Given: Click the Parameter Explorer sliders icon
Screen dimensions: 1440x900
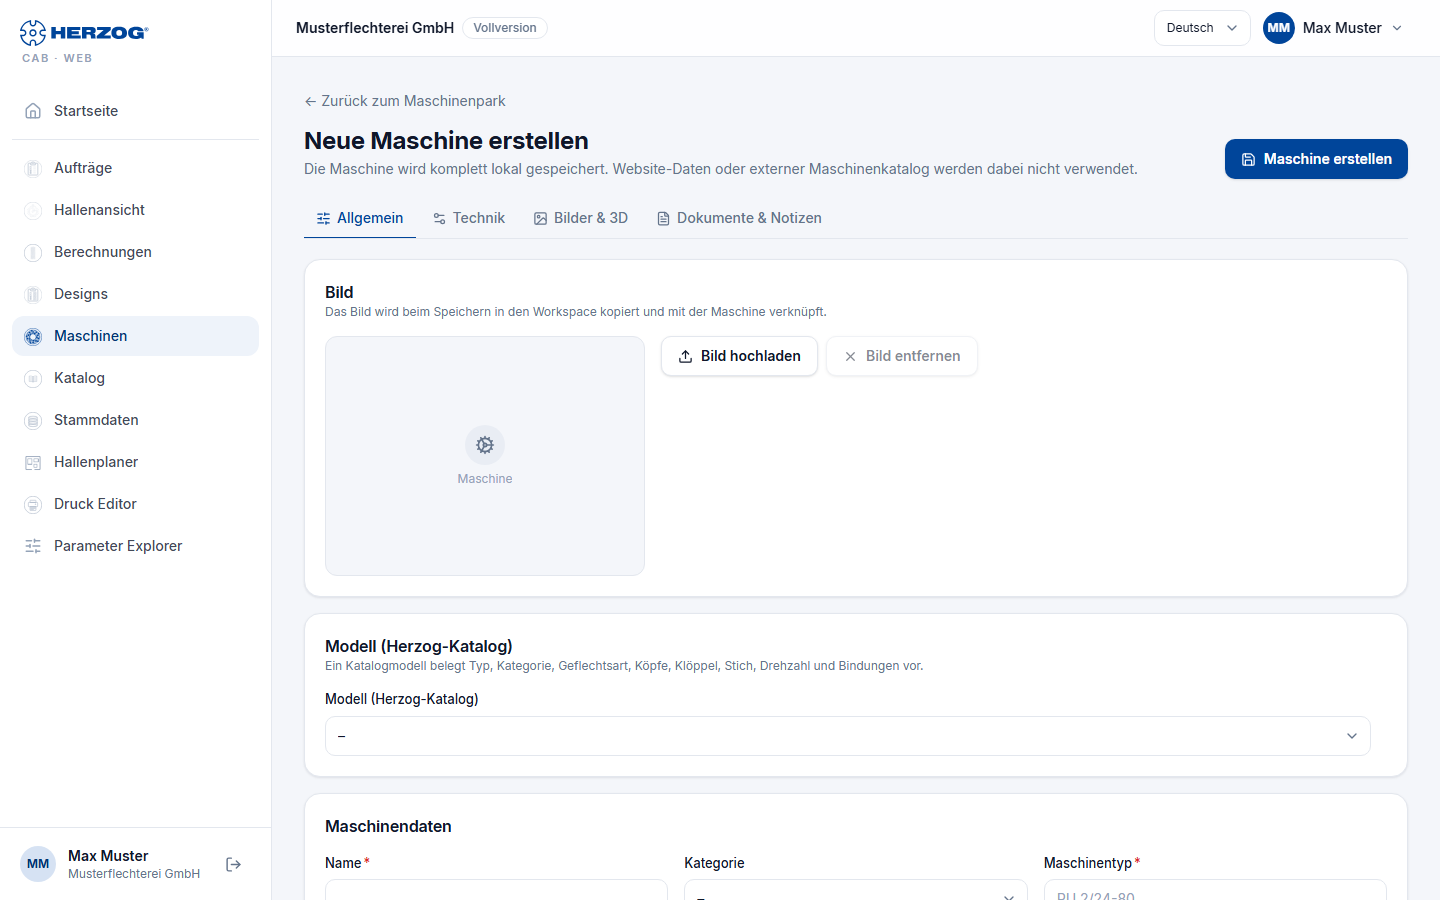Looking at the screenshot, I should coord(33,546).
